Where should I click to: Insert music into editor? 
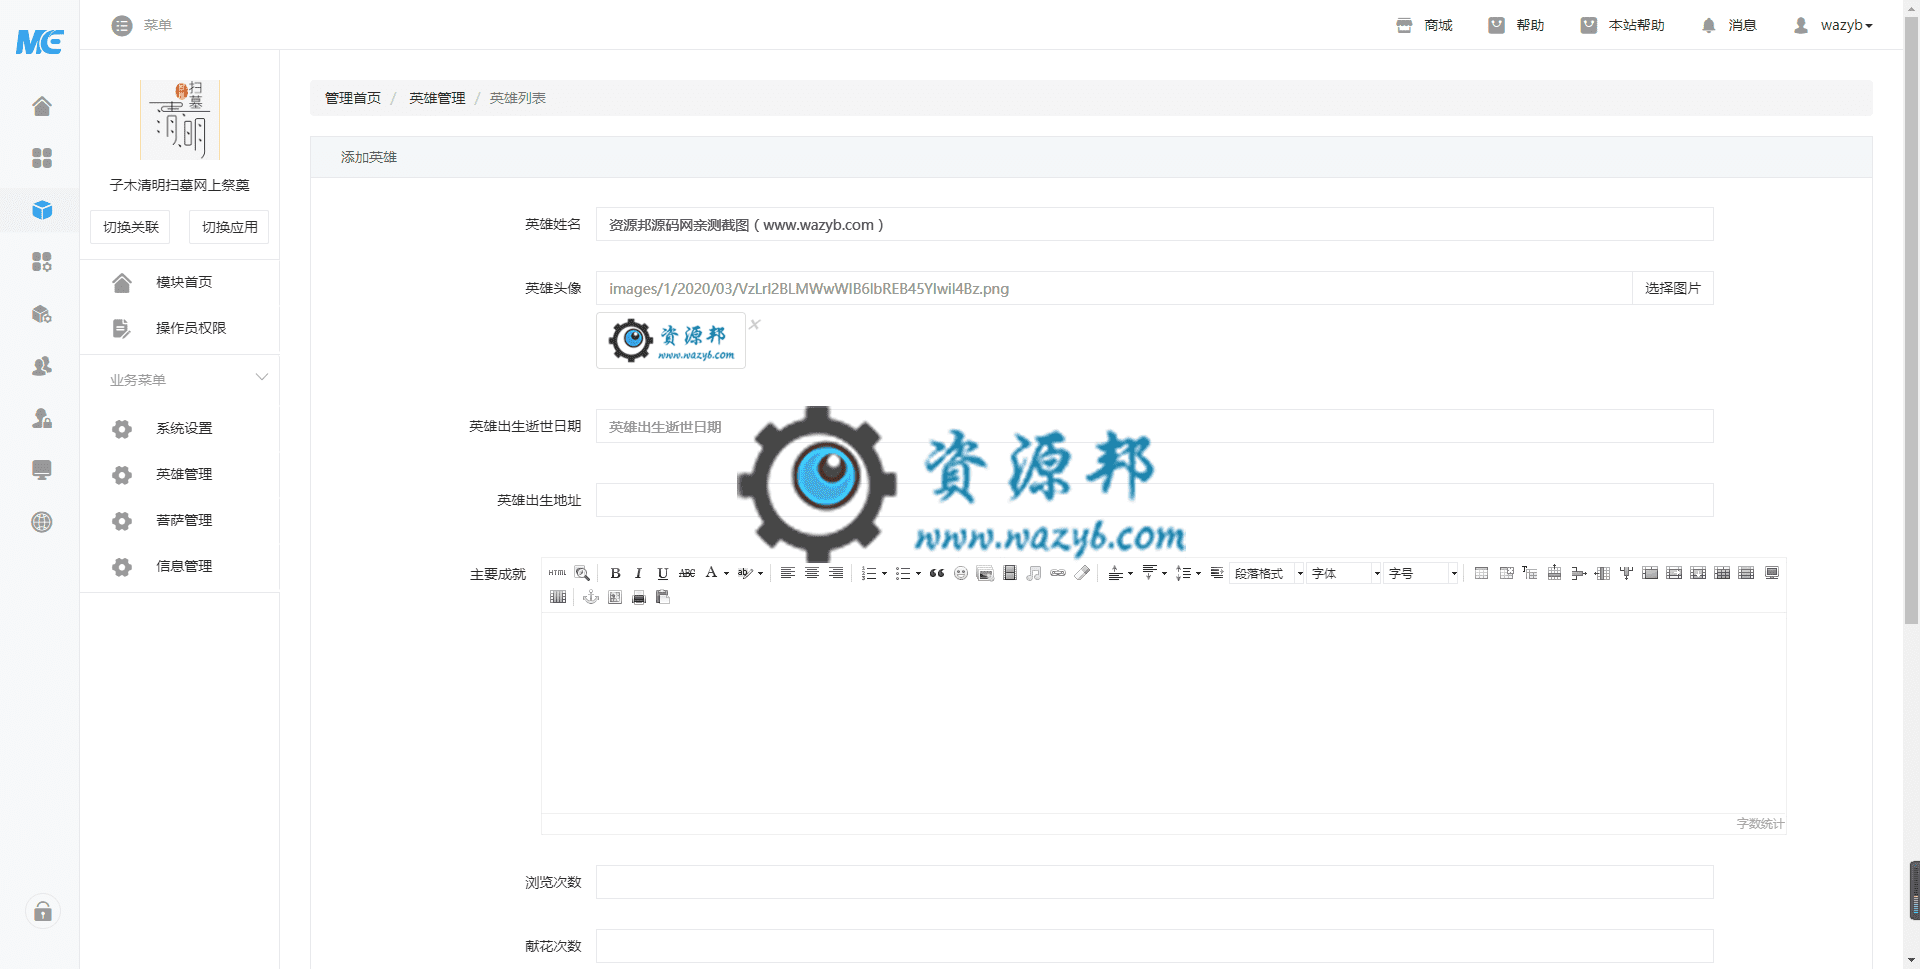(1034, 573)
